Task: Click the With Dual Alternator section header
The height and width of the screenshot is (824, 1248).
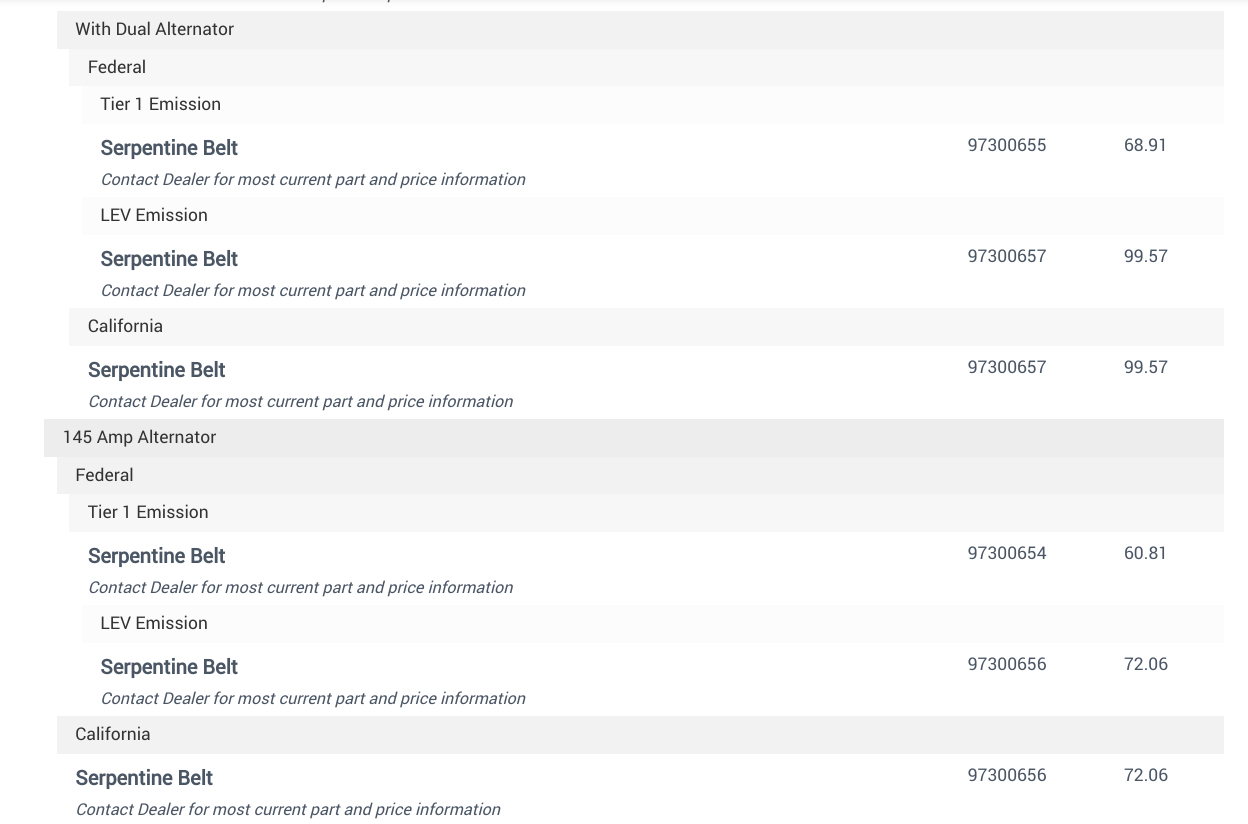Action: point(154,29)
